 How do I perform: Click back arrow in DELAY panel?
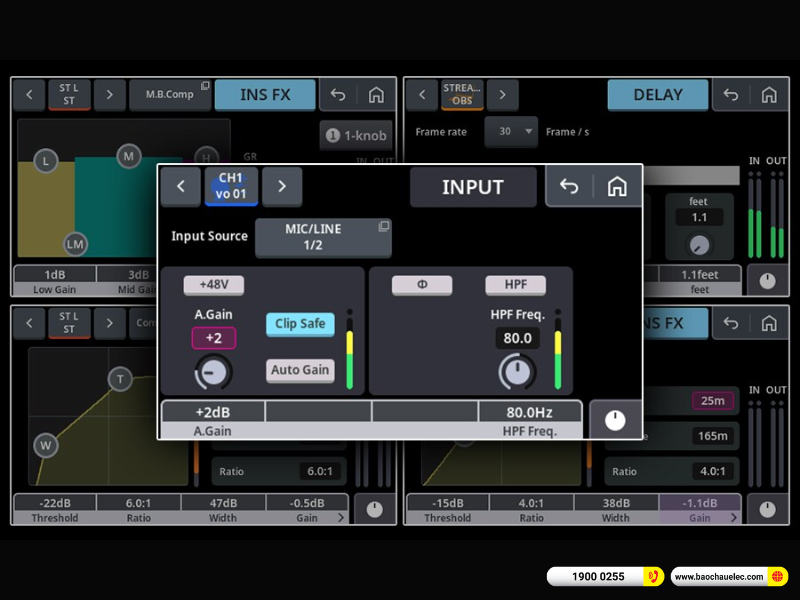tap(731, 95)
